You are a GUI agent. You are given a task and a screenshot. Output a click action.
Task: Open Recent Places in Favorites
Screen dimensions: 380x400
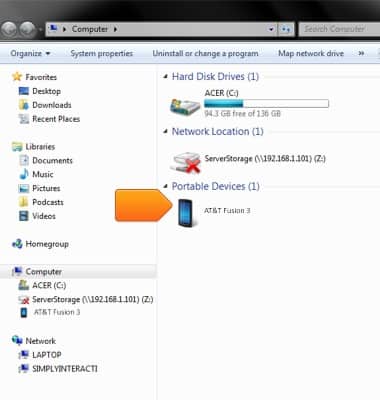pyautogui.click(x=56, y=119)
